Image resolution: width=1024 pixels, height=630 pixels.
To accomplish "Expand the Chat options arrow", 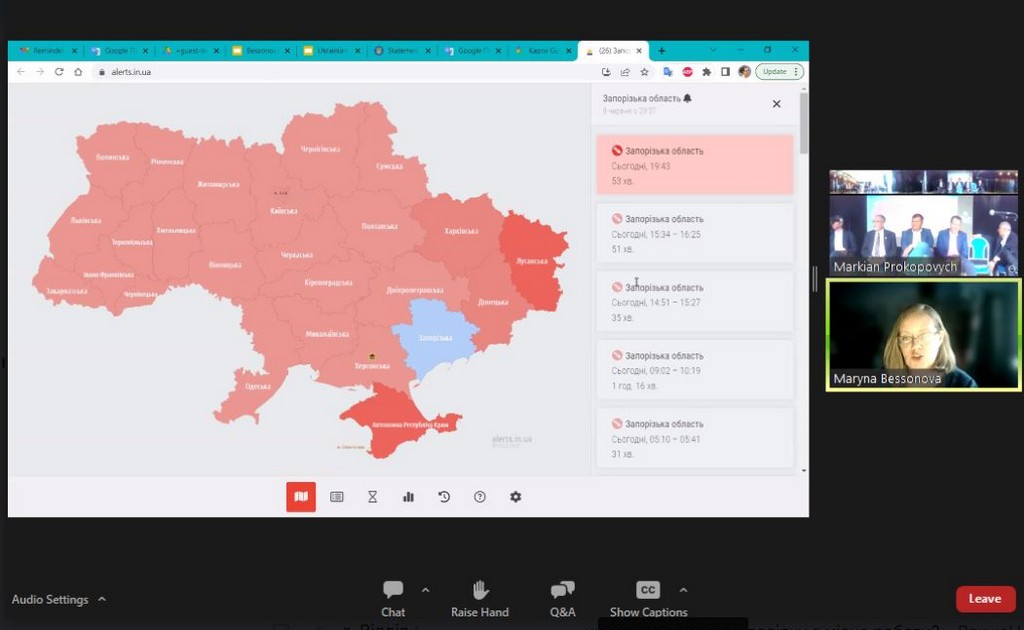I will (x=425, y=590).
